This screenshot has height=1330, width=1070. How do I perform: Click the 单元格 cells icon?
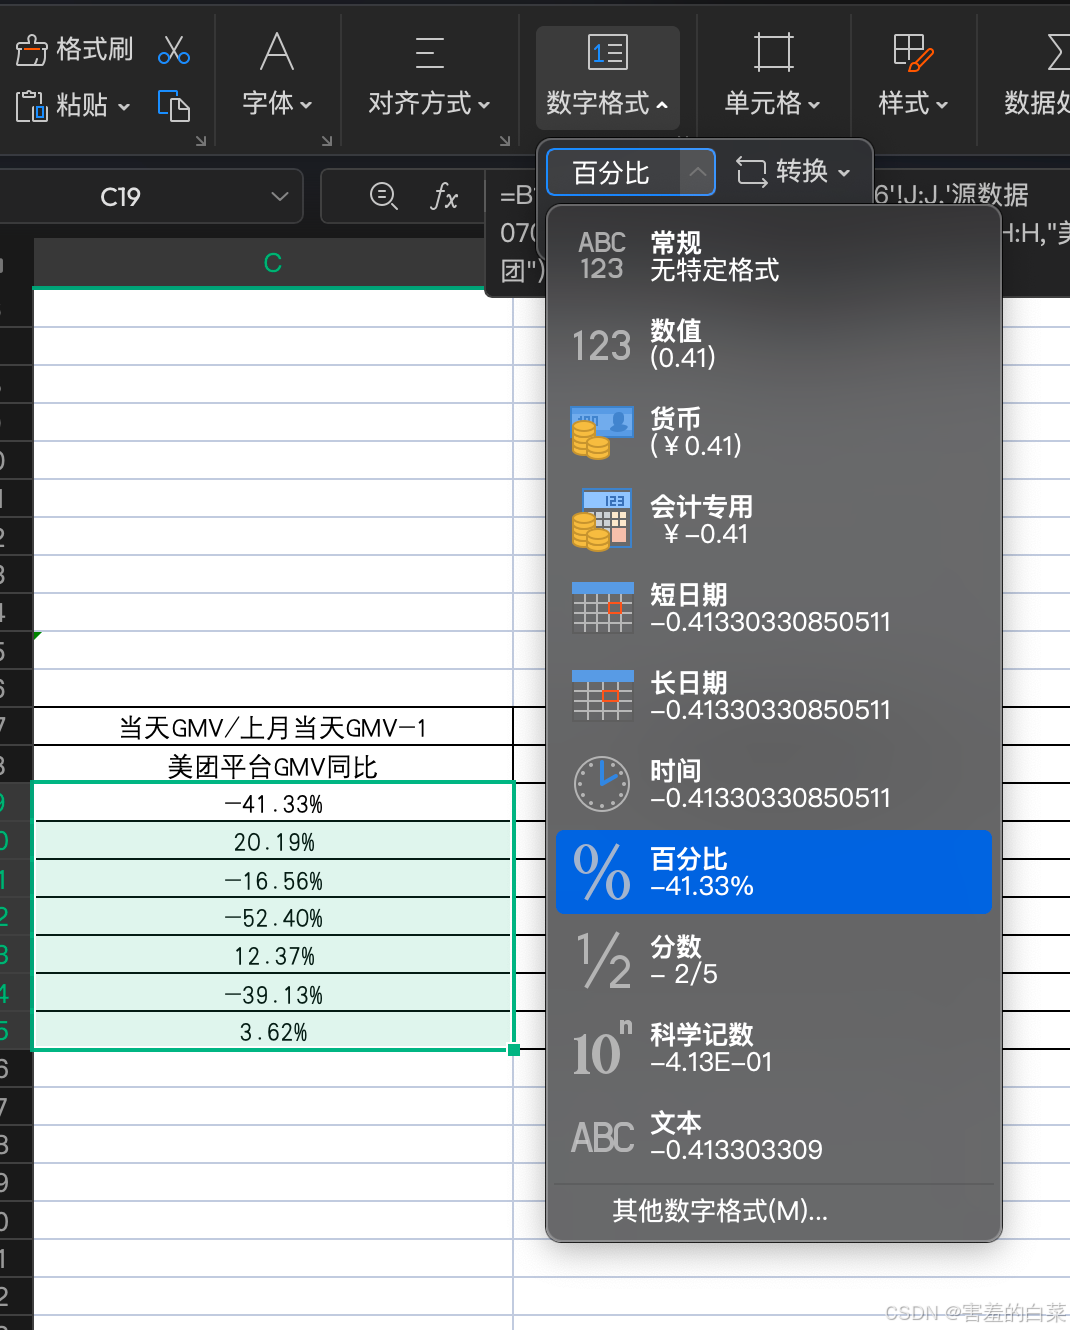point(773,52)
